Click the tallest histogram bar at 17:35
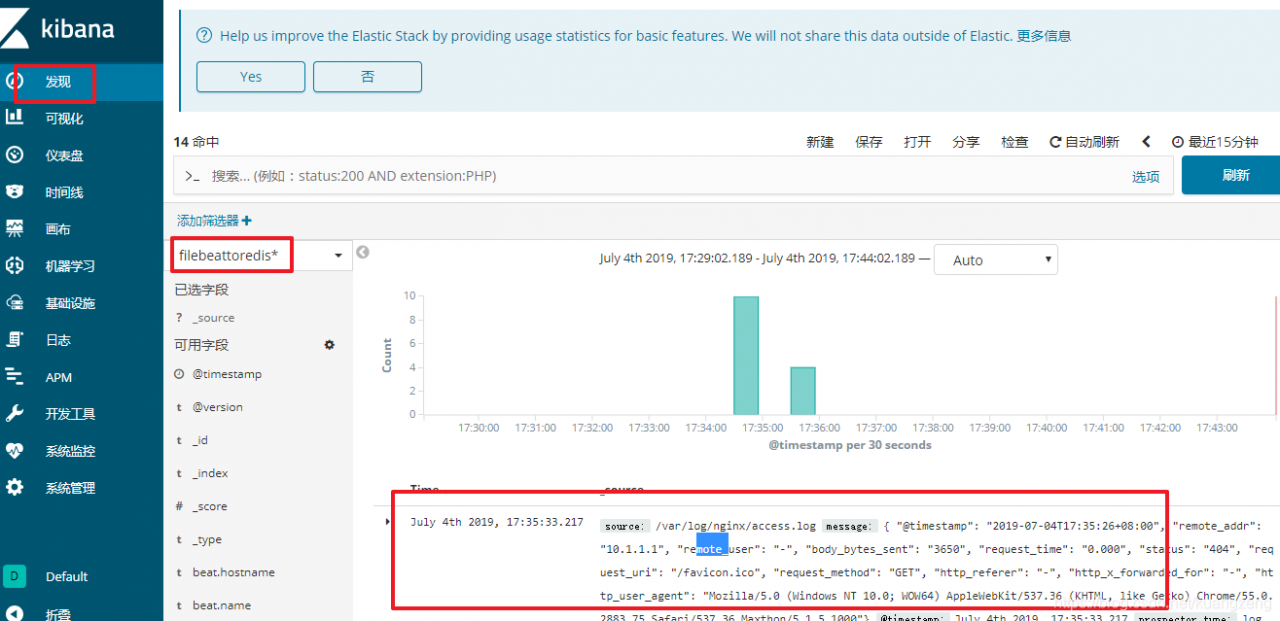Image resolution: width=1280 pixels, height=621 pixels. 746,355
